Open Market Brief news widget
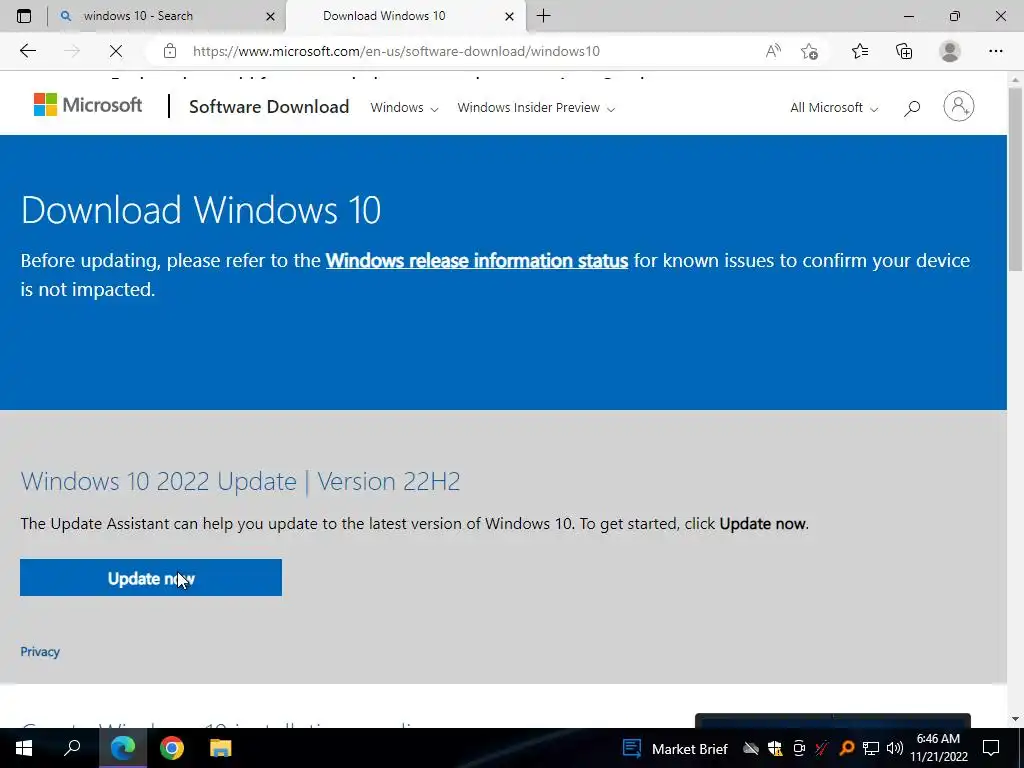Viewport: 1024px width, 768px height. click(x=675, y=748)
